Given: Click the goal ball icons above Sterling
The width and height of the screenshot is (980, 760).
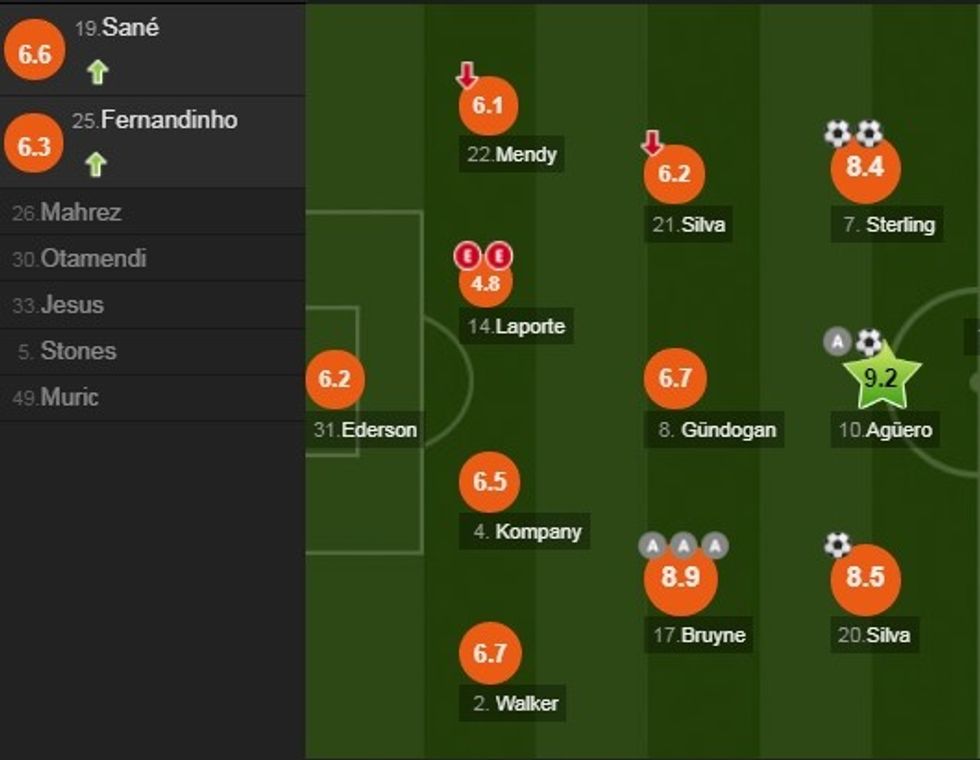Looking at the screenshot, I should 853,133.
